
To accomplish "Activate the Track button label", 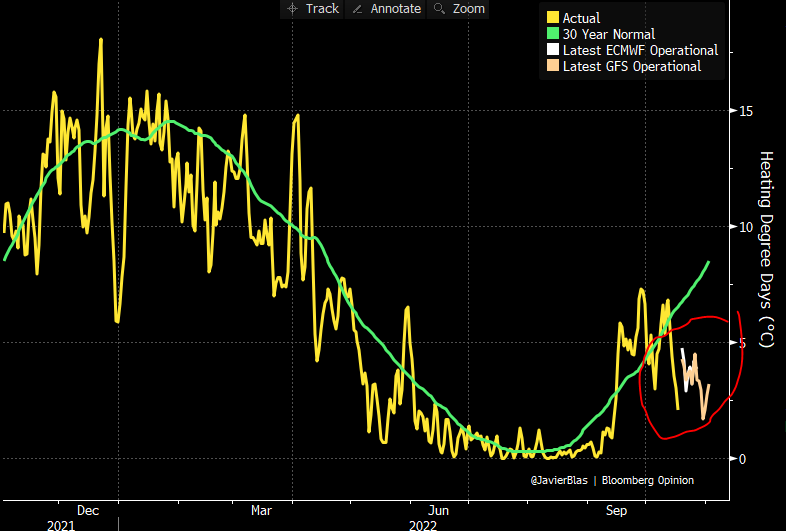I will 322,9.
